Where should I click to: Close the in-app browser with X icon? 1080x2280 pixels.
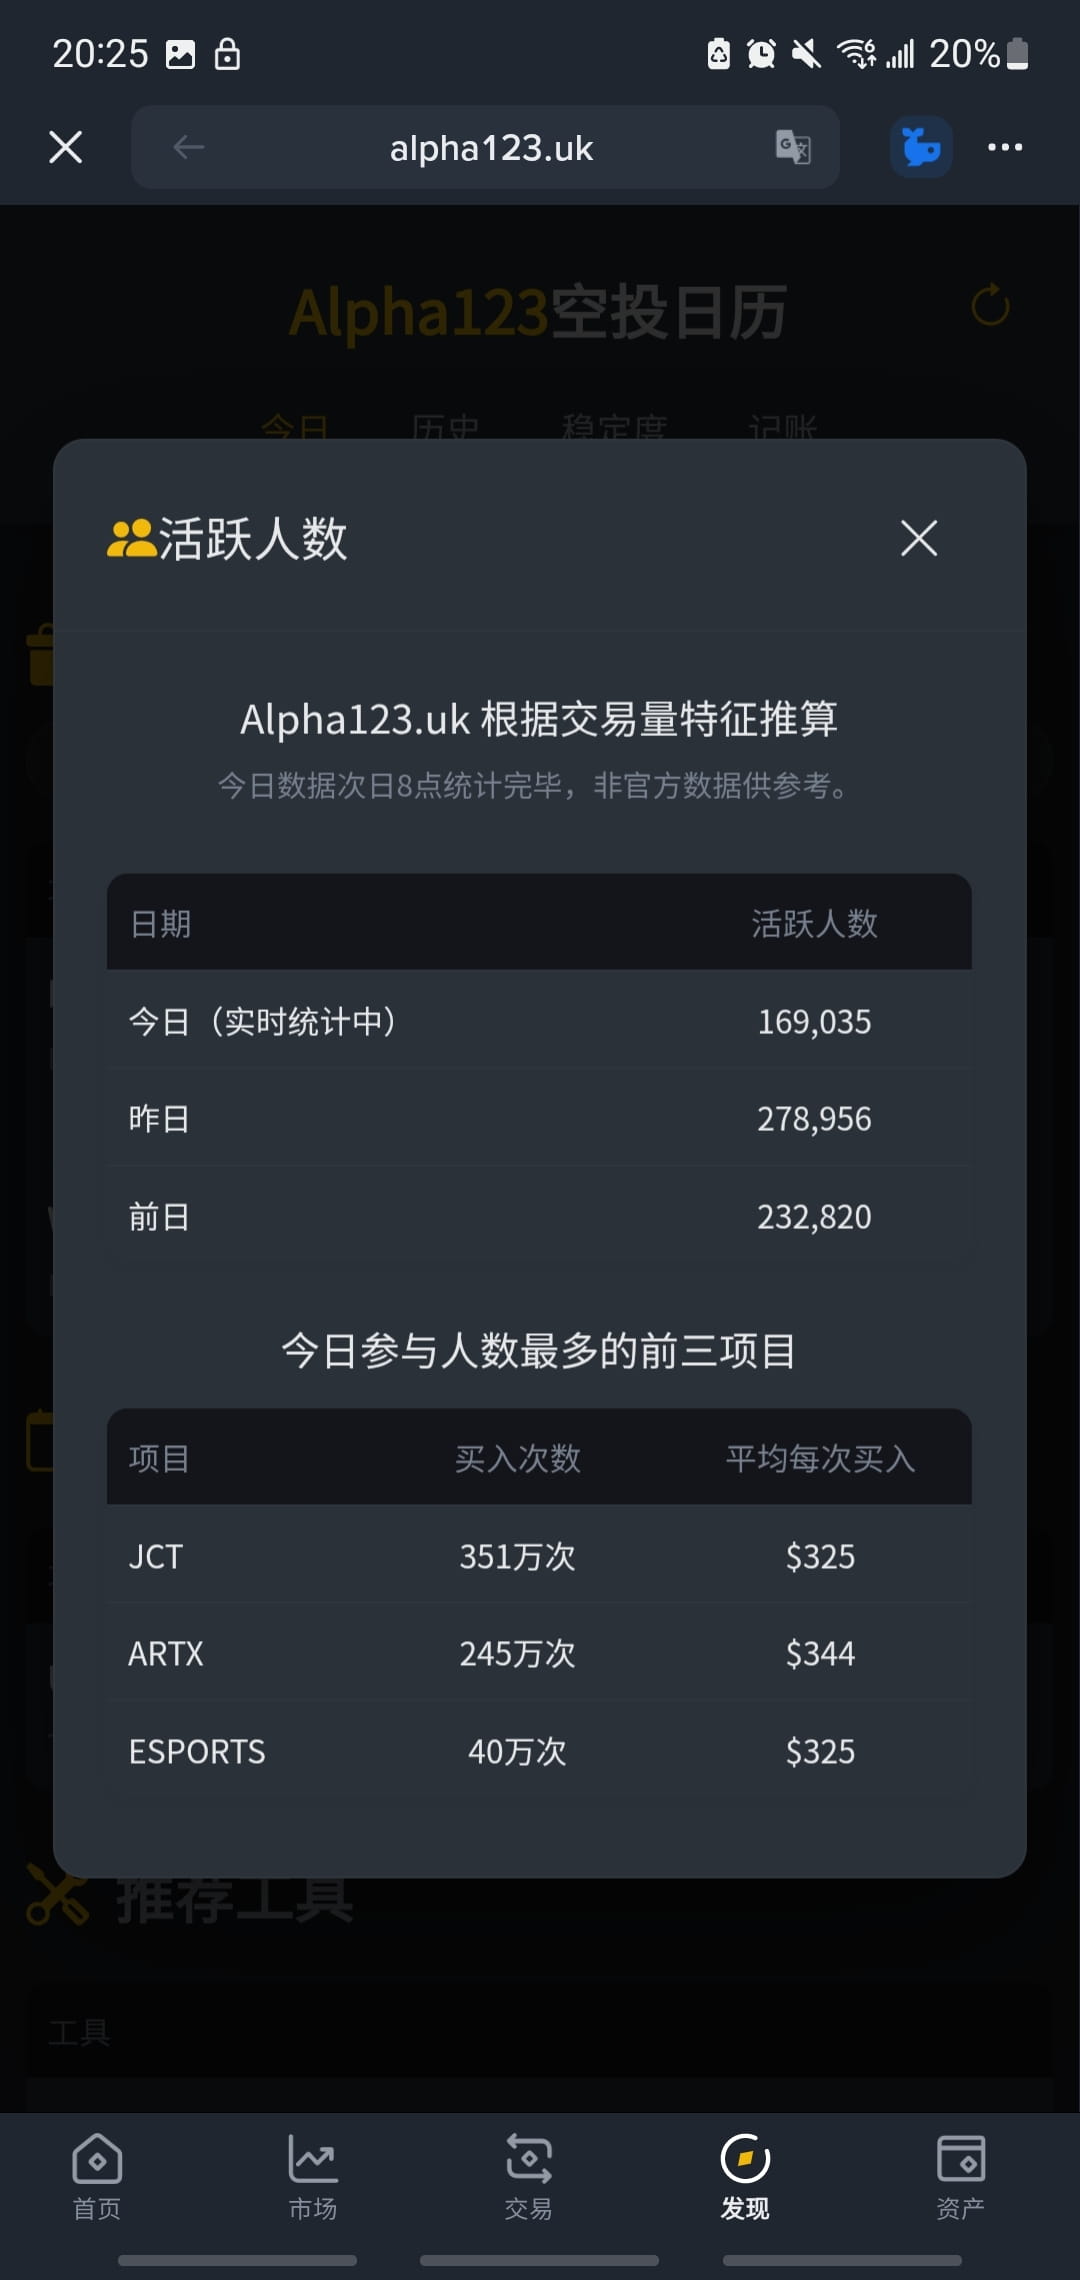[x=66, y=147]
